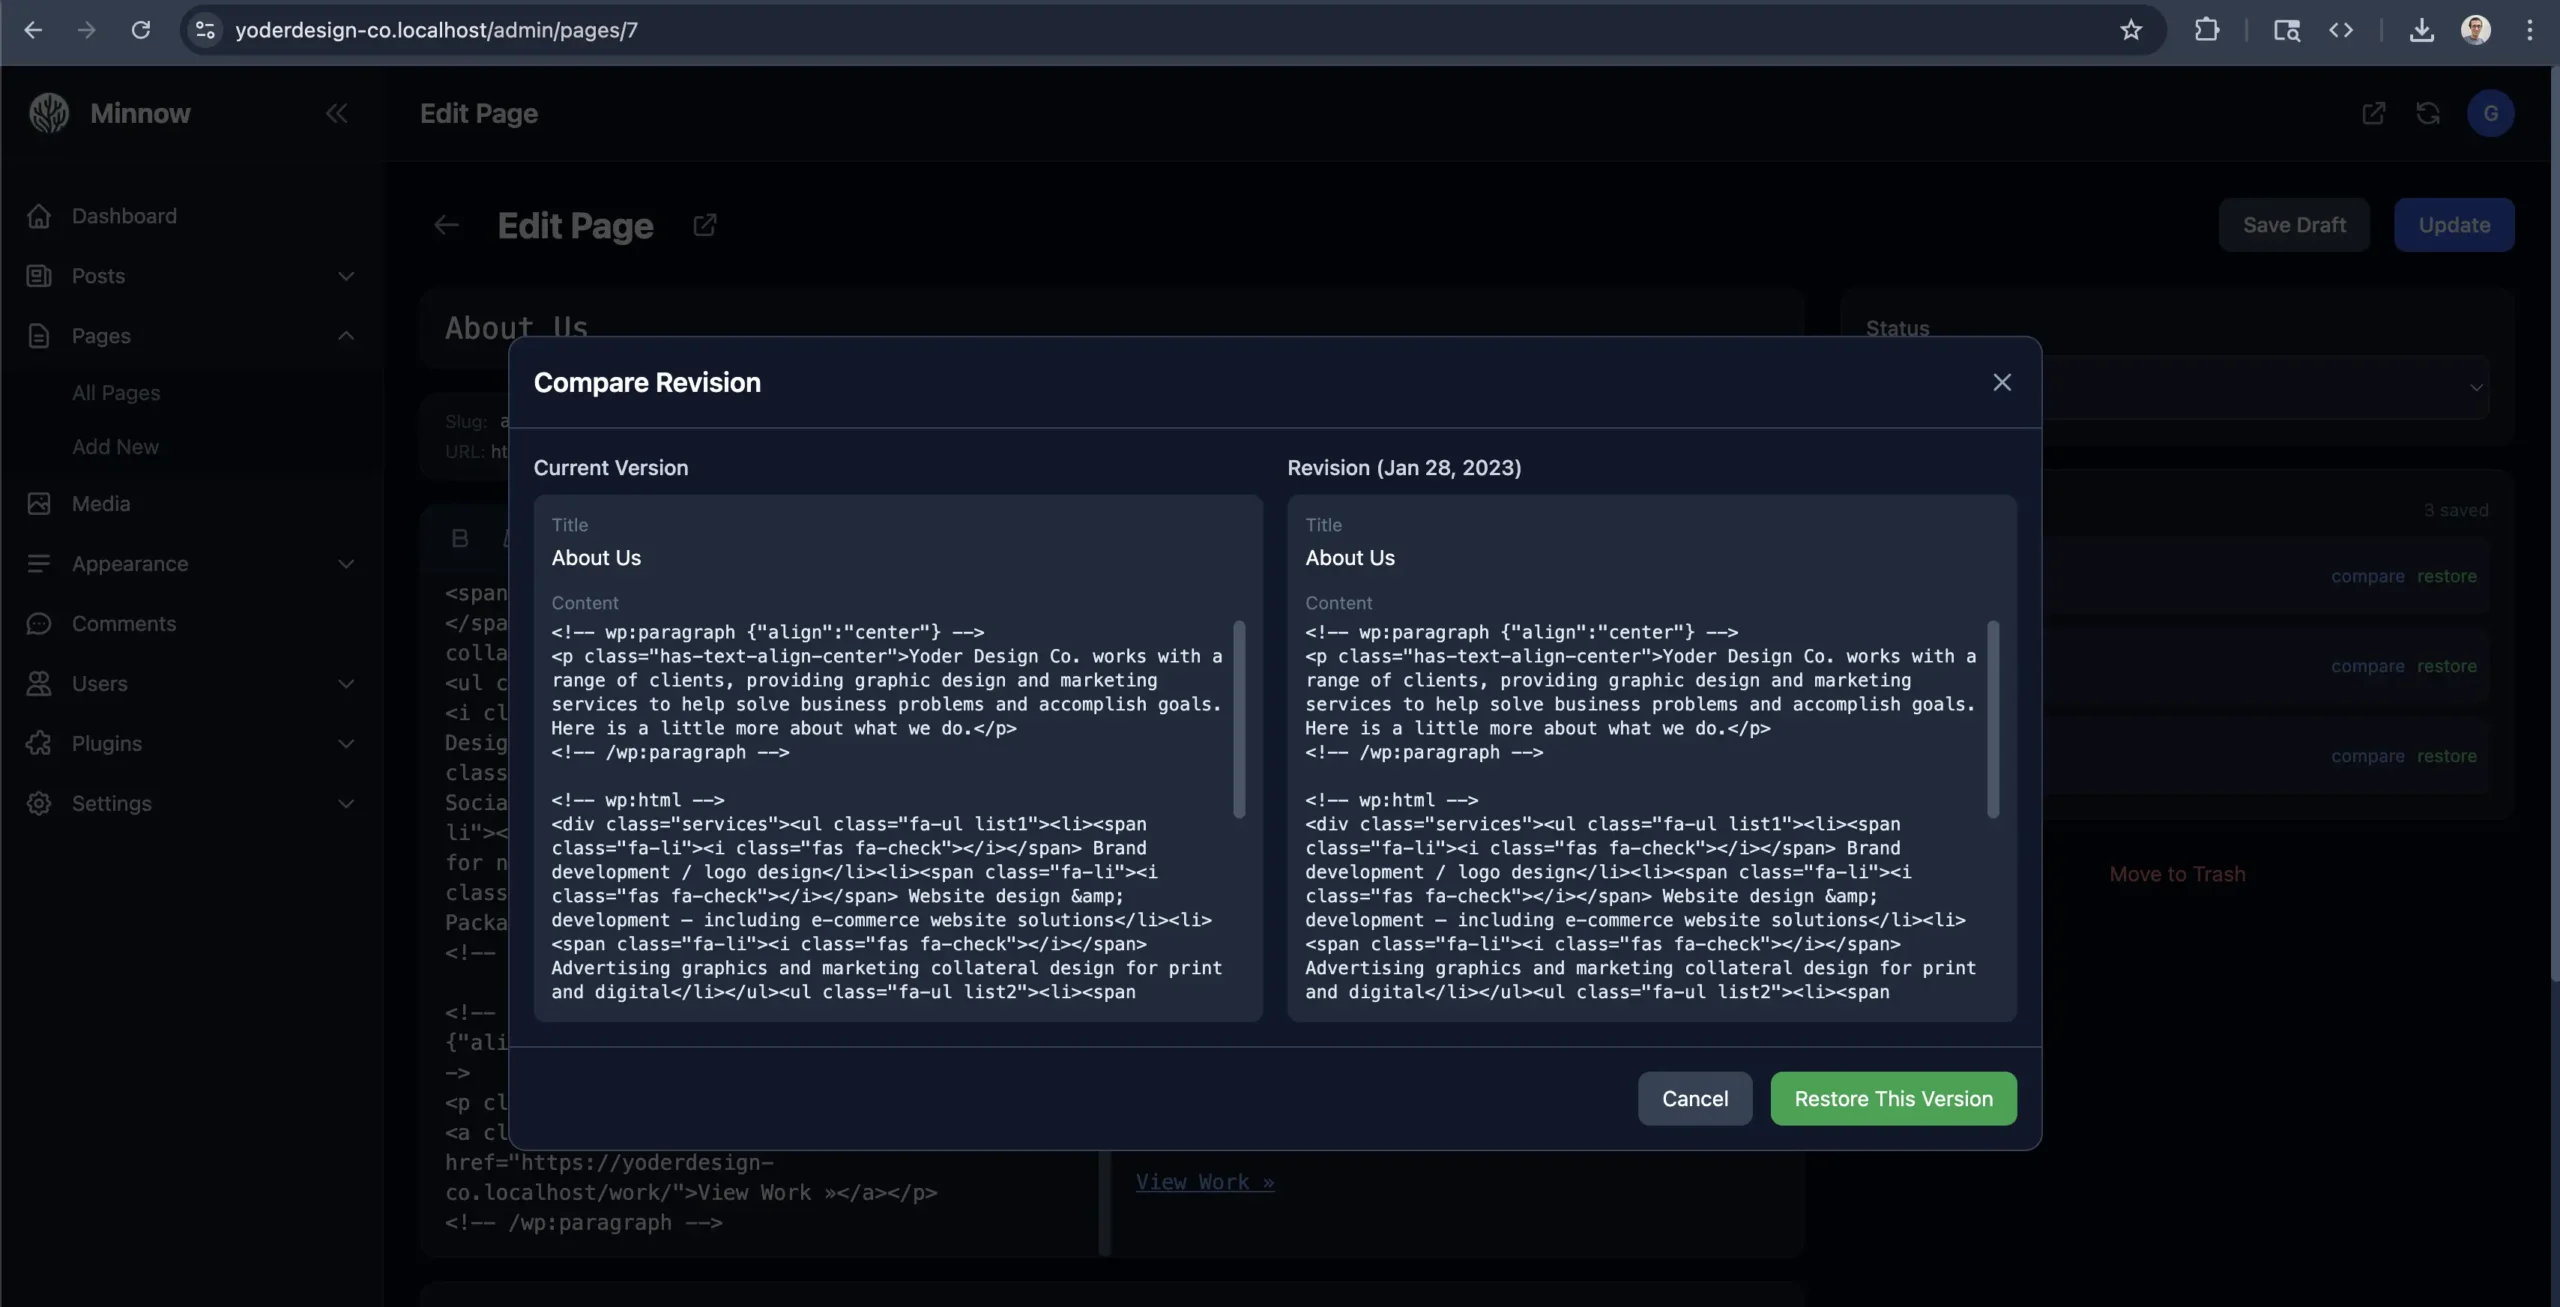The image size is (2560, 1307).
Task: Click the Comments sidebar icon
Action: 39,624
